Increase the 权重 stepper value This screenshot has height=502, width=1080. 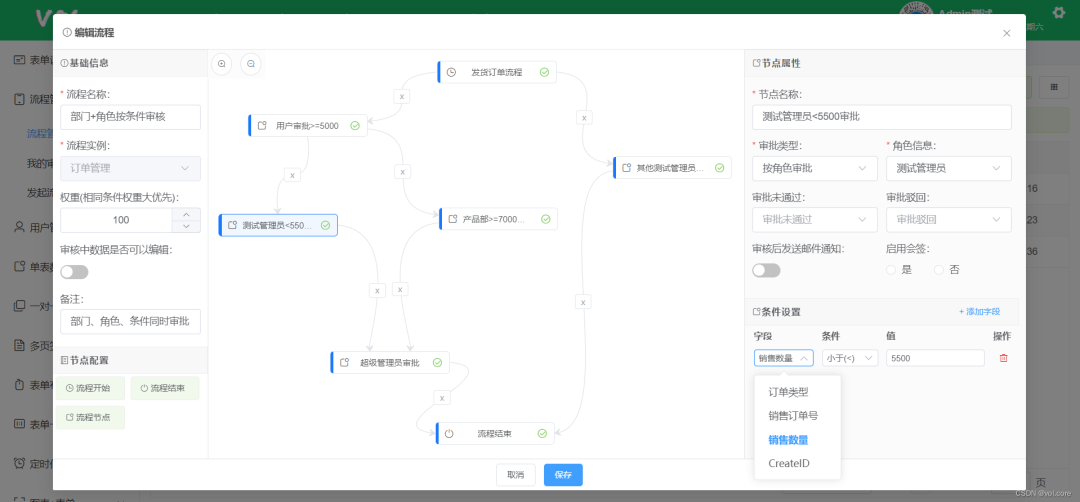pos(186,214)
